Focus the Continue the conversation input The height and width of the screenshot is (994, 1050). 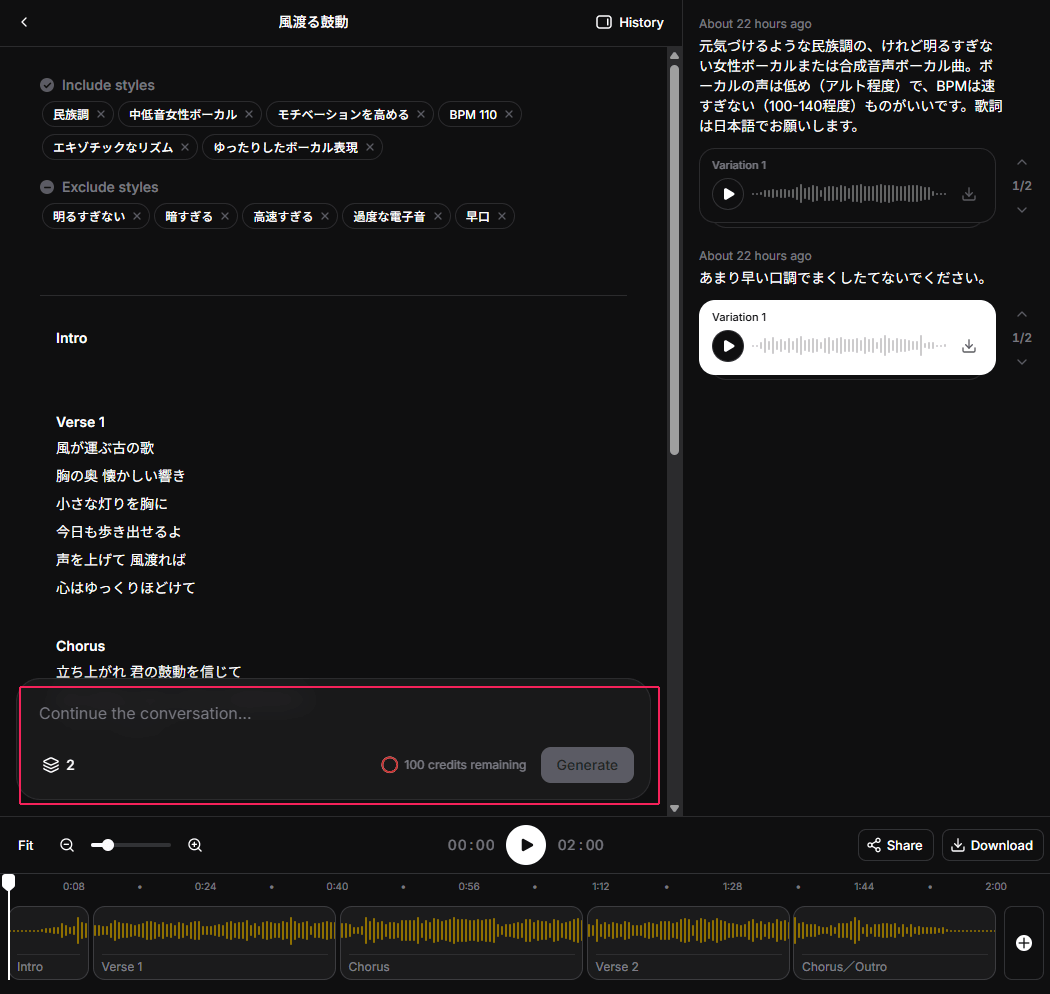tap(333, 713)
